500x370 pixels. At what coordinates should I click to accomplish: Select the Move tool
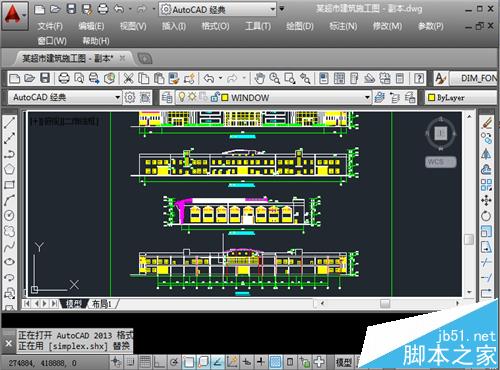pos(487,200)
